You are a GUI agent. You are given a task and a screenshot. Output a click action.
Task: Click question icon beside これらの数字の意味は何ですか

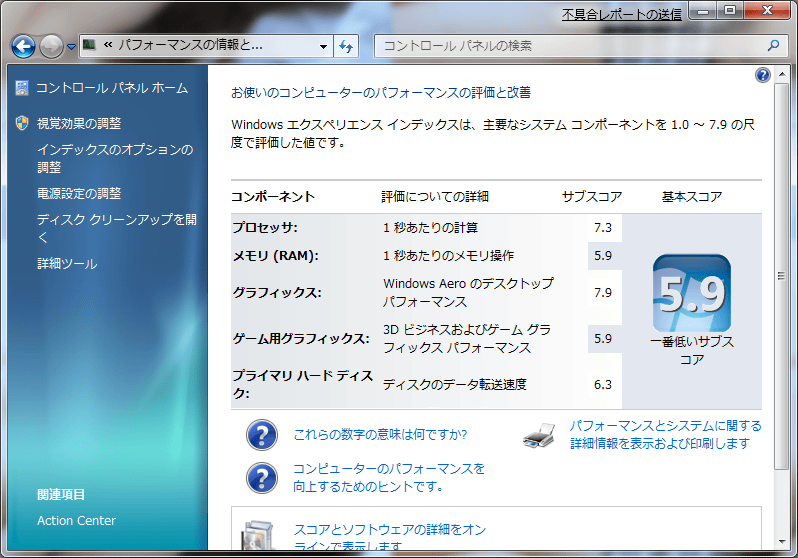[261, 435]
